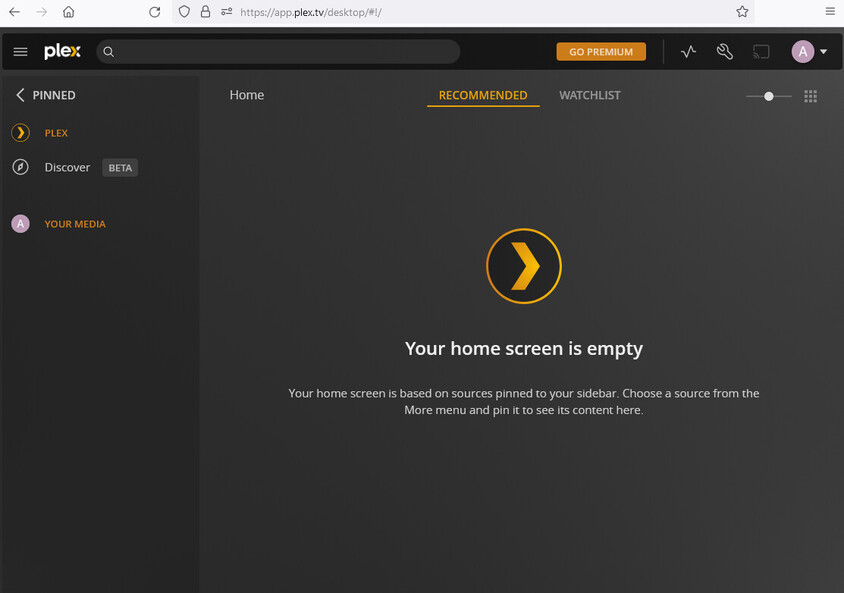Adjust the poster size slider

coord(769,96)
